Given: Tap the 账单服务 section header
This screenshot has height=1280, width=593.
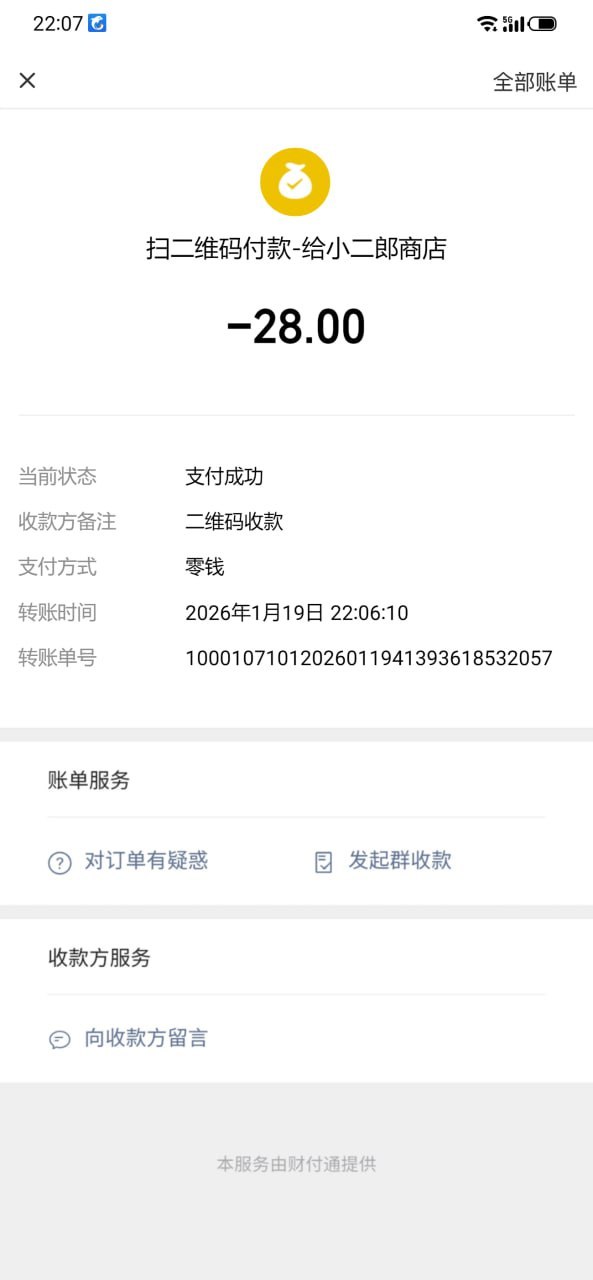Looking at the screenshot, I should point(89,781).
